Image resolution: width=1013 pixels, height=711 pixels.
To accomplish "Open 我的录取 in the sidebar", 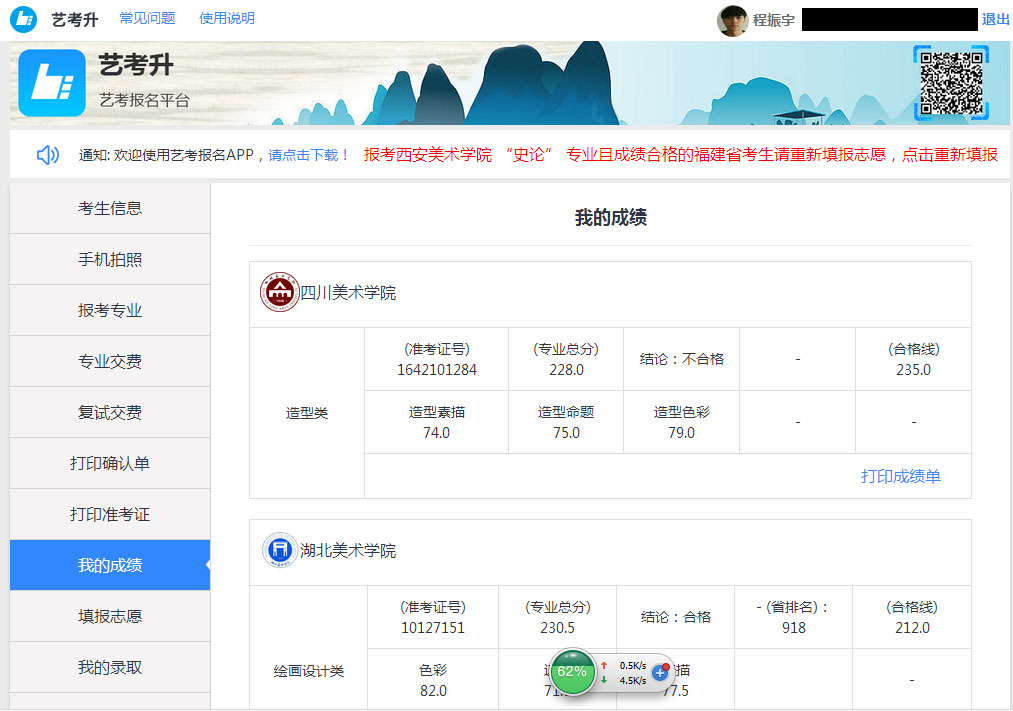I will point(110,667).
